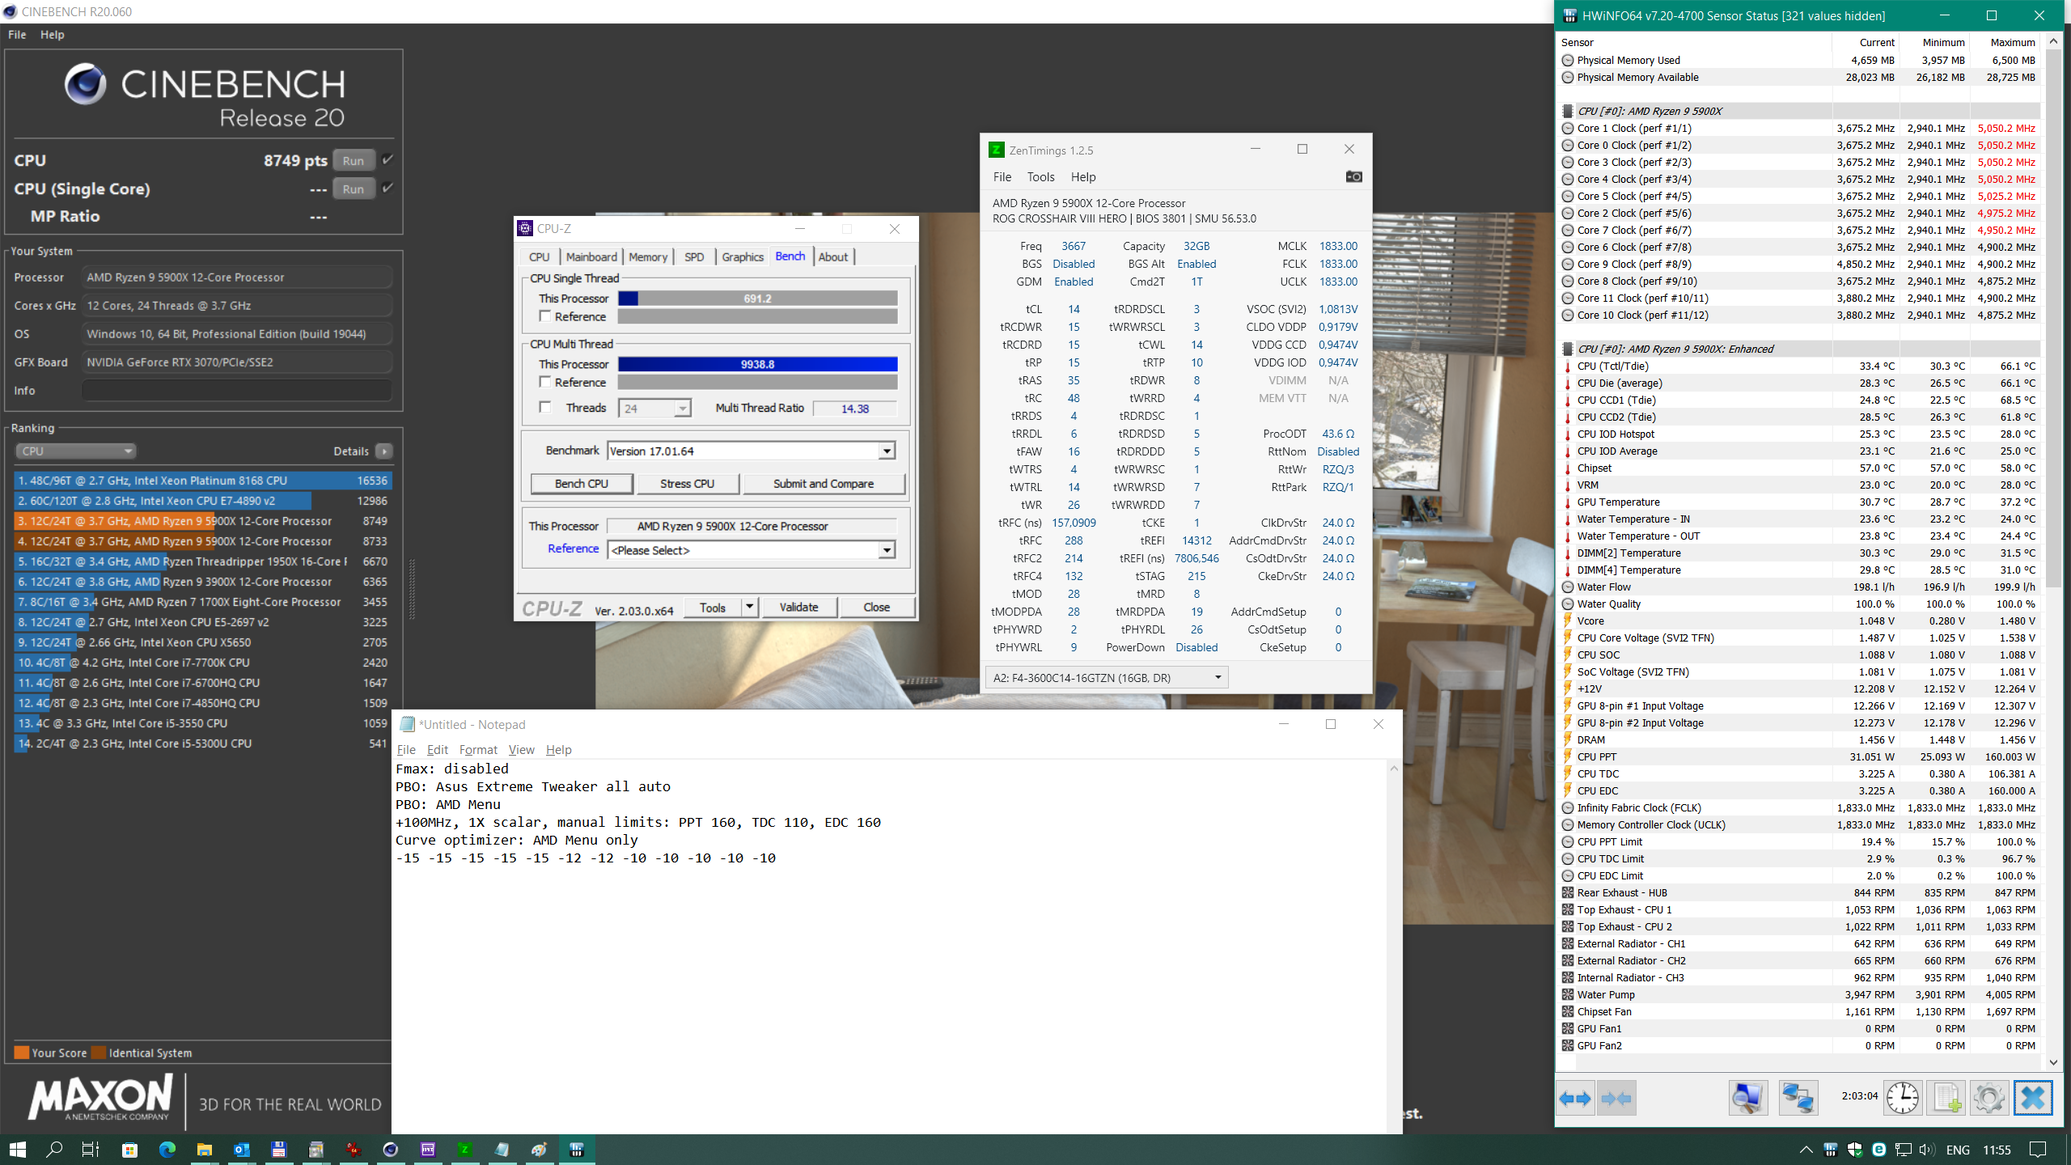Open taskbar search magnifier
Viewport: 2071px width, 1165px height.
pos(54,1150)
